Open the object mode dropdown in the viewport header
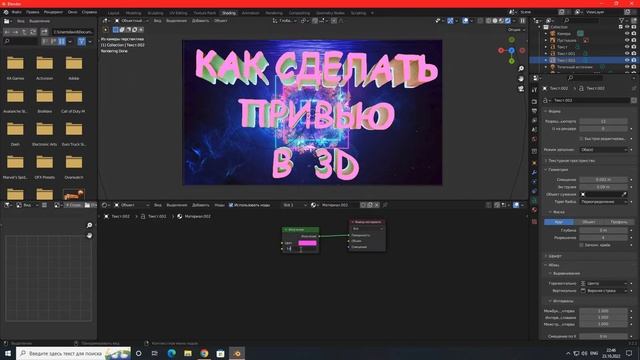The height and width of the screenshot is (360, 640). click(131, 20)
